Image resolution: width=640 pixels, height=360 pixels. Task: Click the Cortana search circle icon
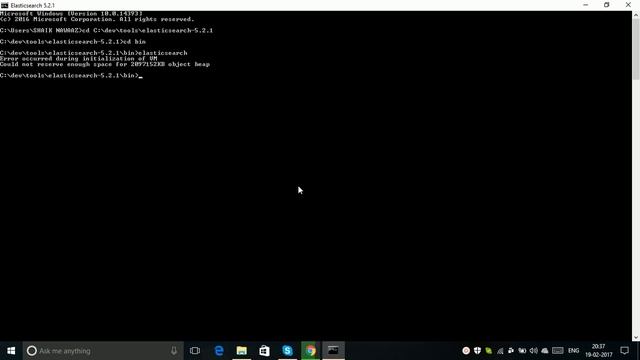(x=31, y=351)
